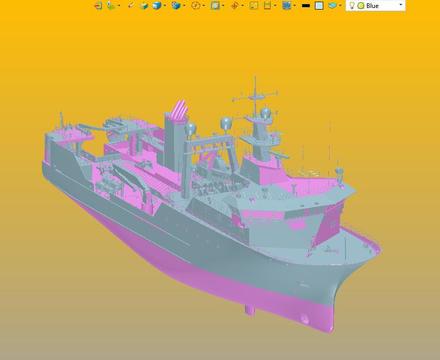Screen dimensions: 440x360
Task: Open the Blue color scheme dropdown
Action: tap(376, 6)
